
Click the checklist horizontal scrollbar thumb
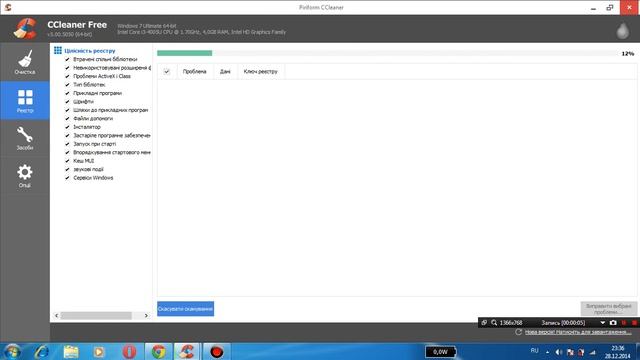(x=96, y=316)
